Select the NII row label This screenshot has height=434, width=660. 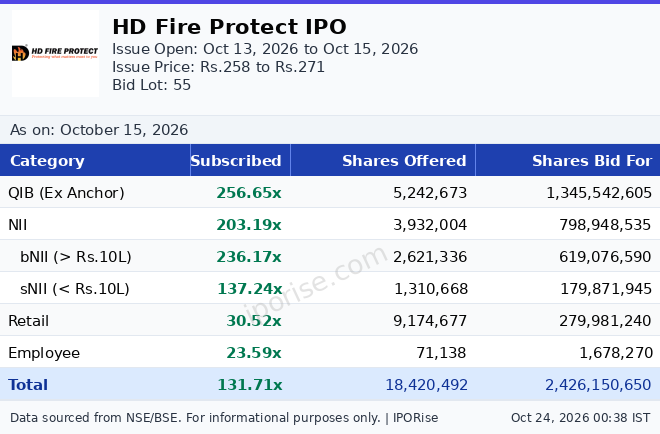point(18,225)
